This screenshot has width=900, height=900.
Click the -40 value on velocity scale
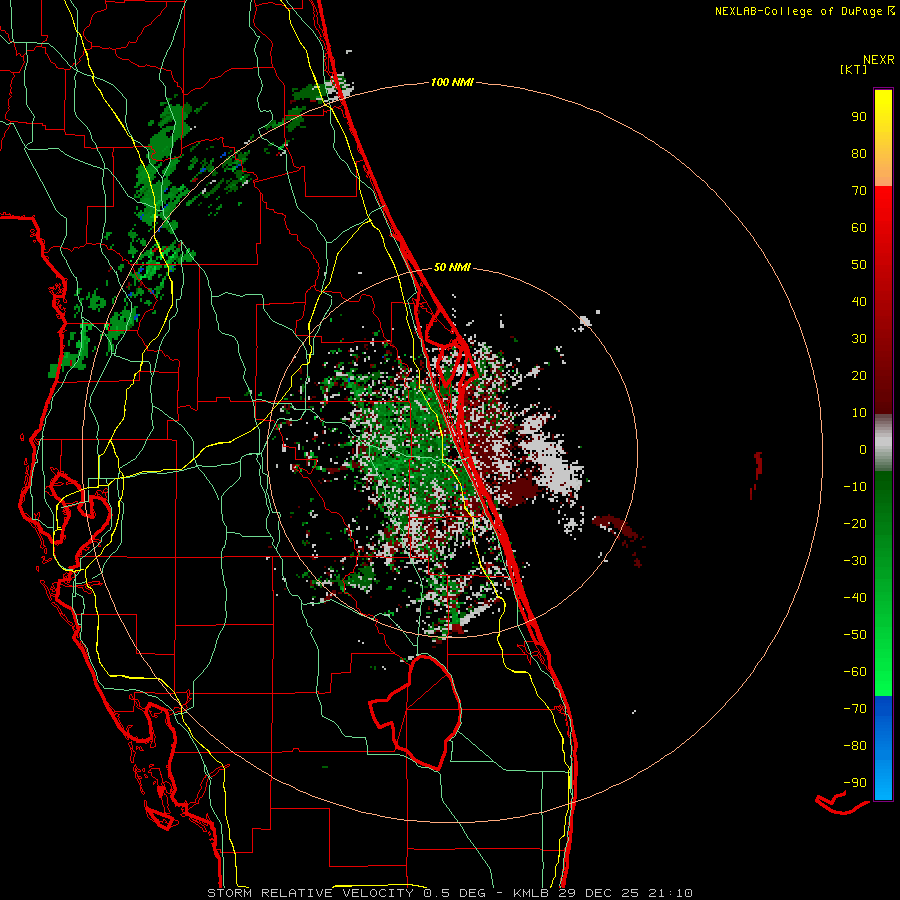coord(855,598)
